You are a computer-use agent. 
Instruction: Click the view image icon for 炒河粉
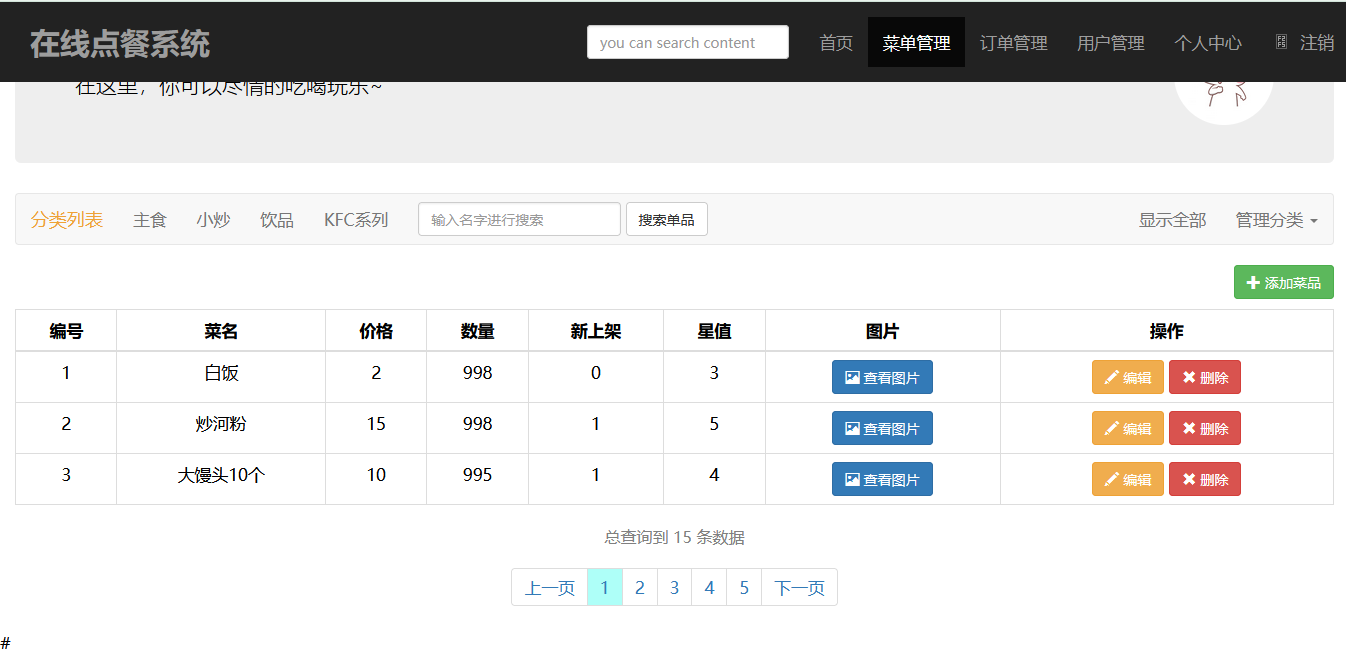coord(851,428)
